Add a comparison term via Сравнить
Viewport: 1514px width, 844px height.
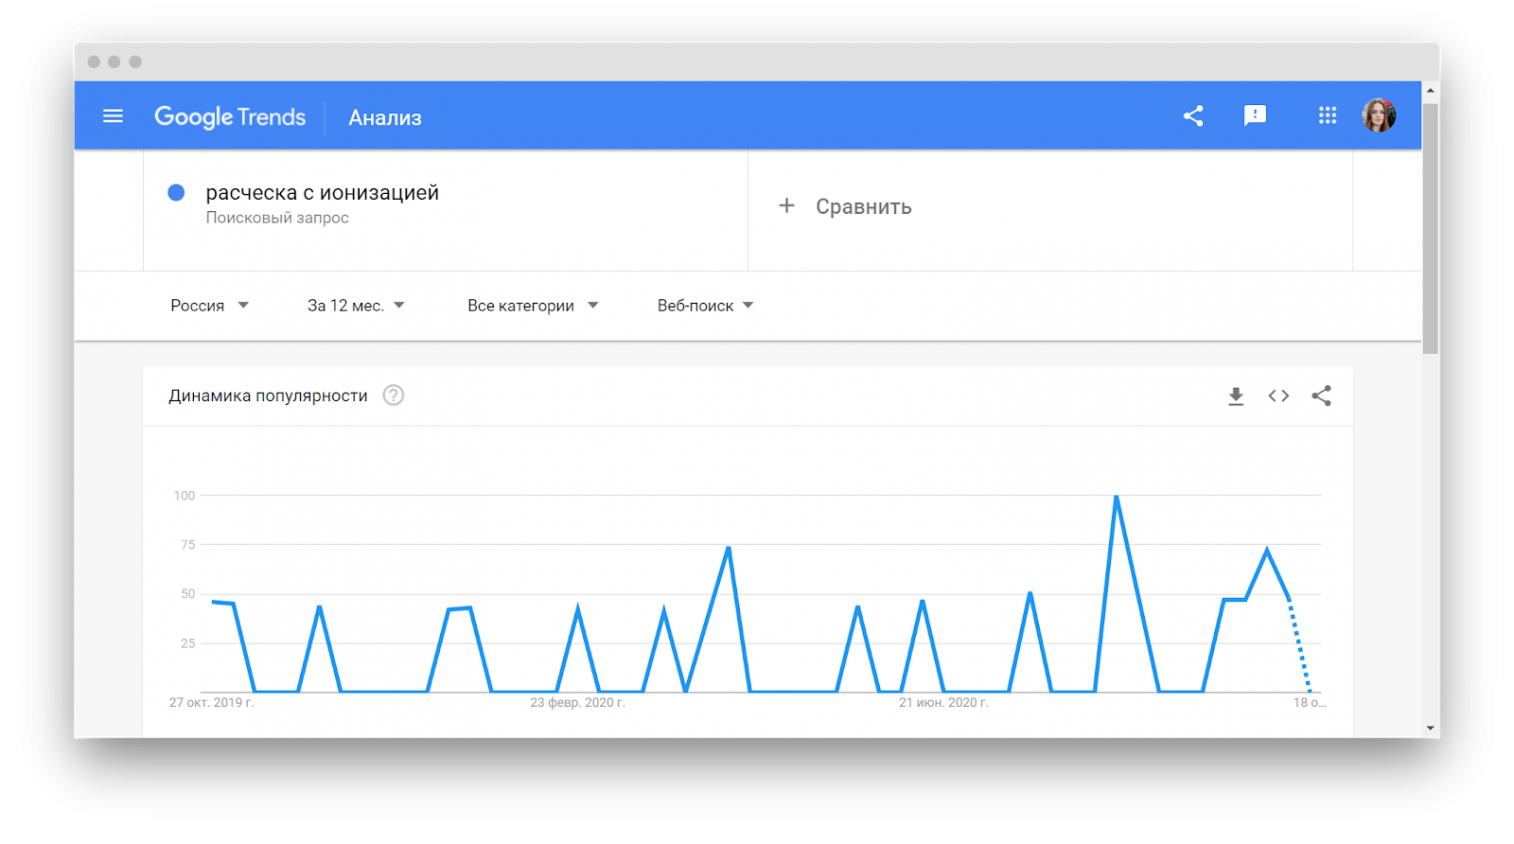863,207
